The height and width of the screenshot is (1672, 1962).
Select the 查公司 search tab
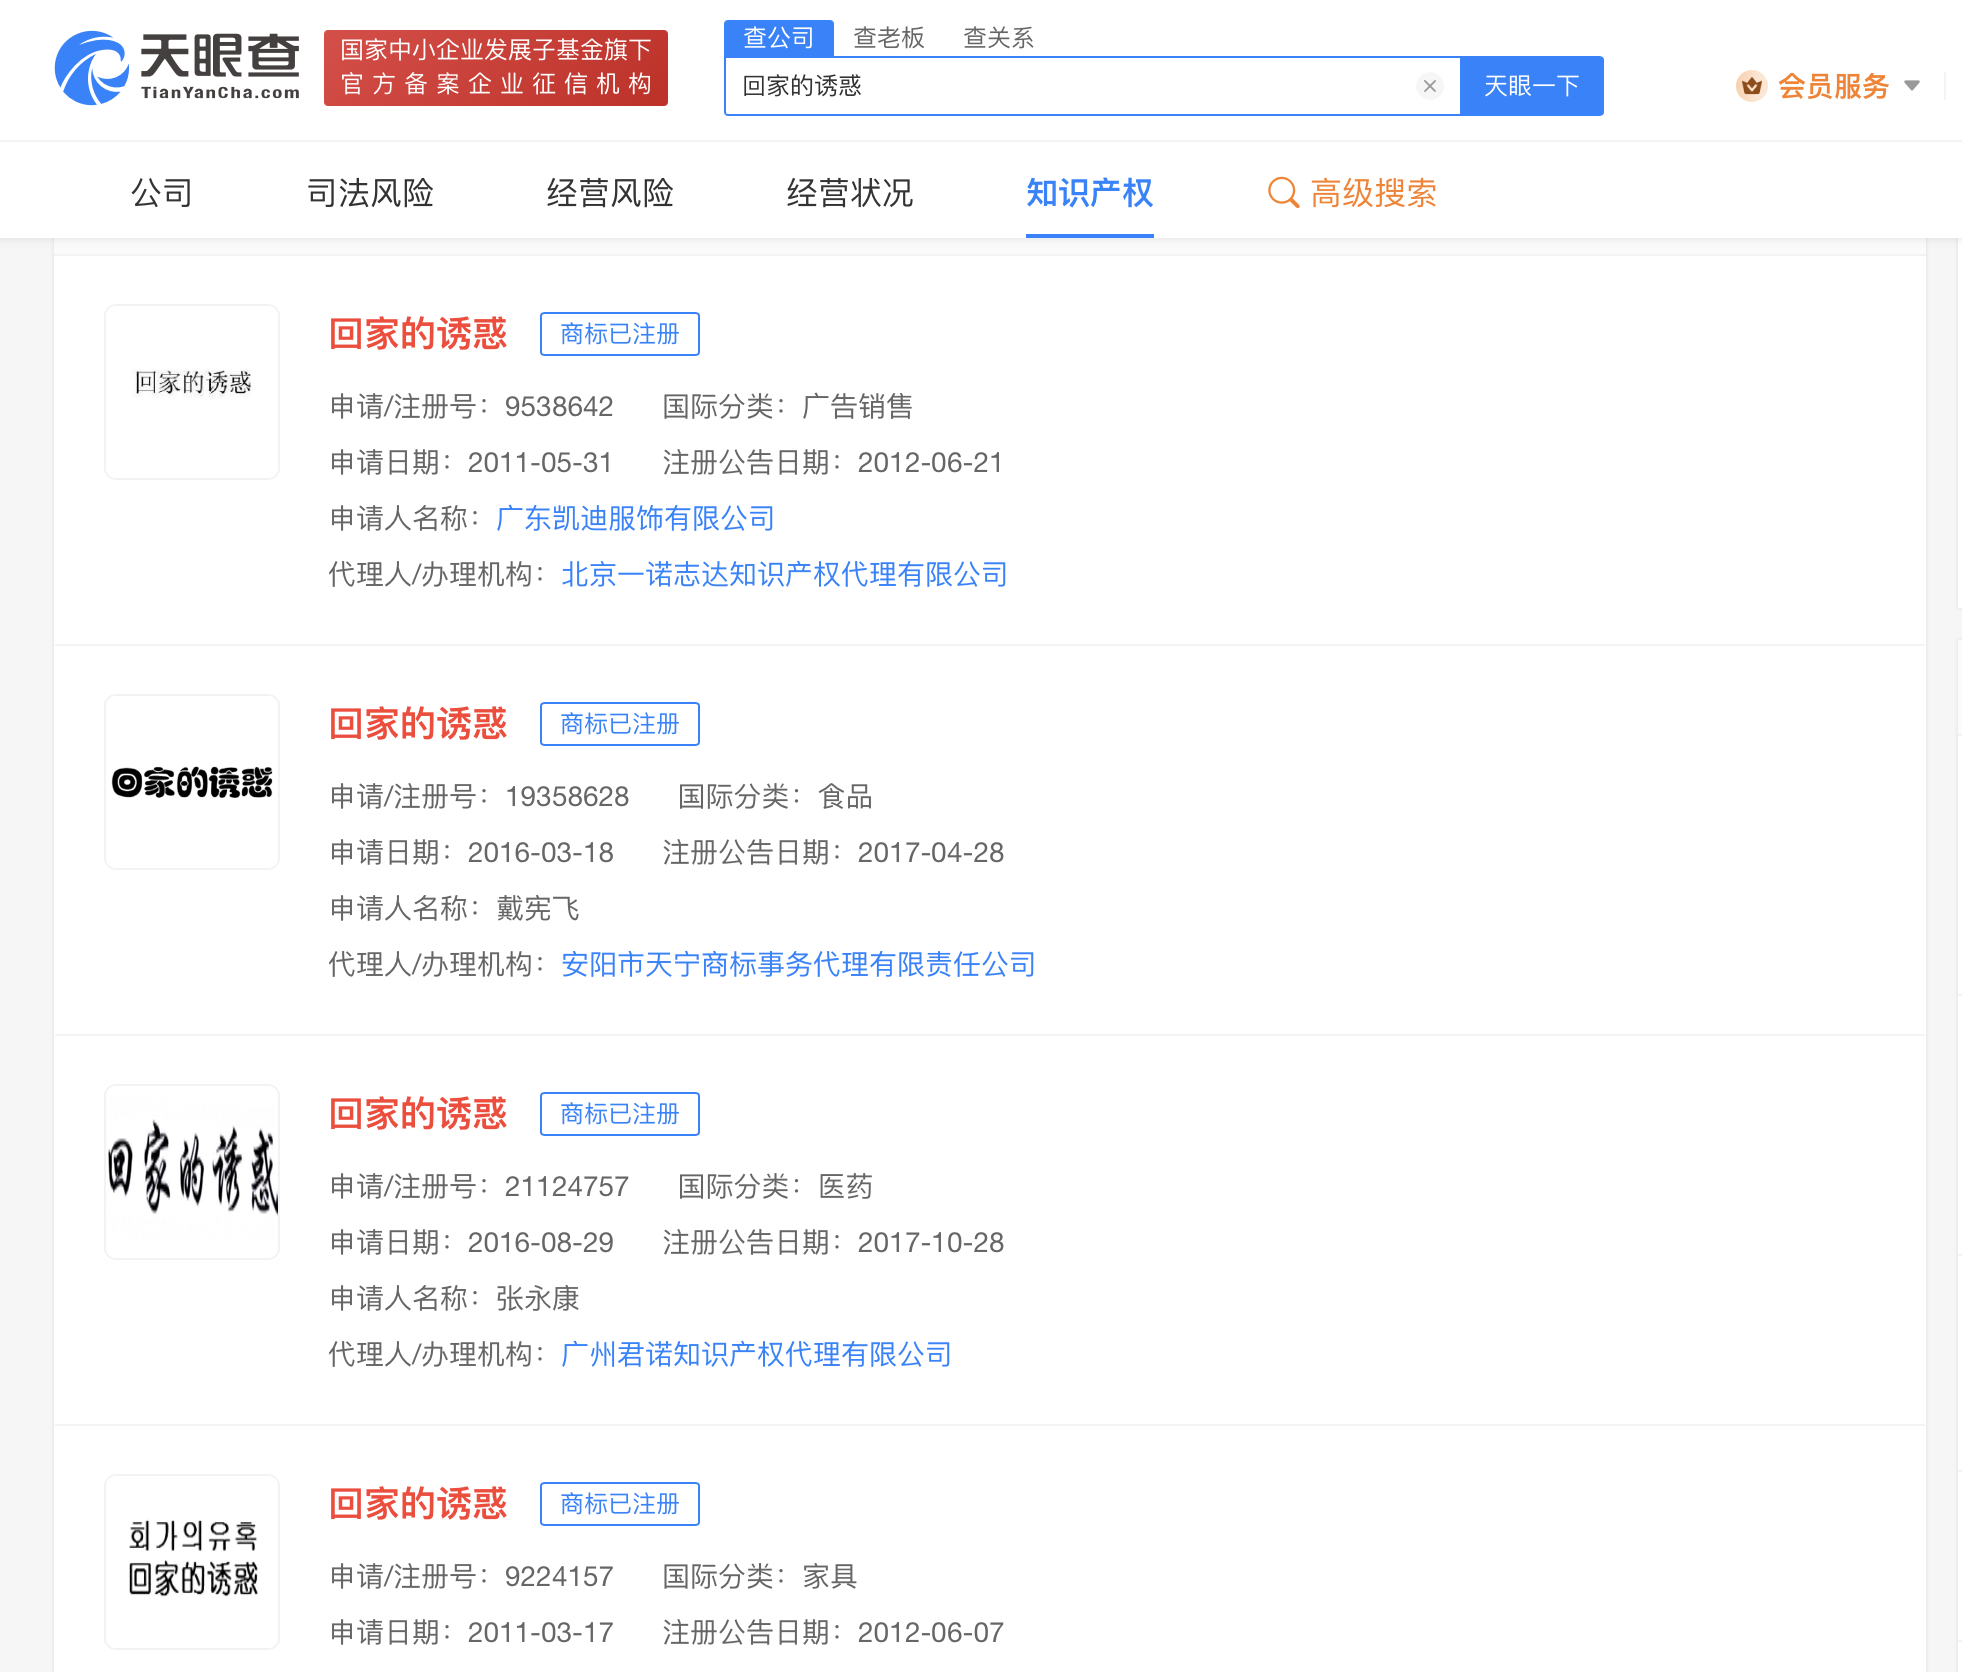tap(778, 38)
